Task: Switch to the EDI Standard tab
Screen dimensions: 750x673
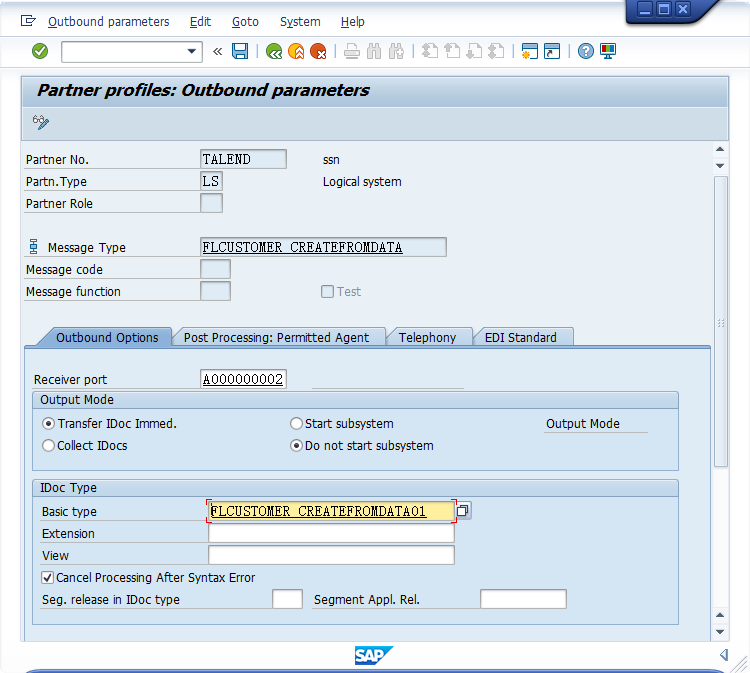Action: tap(520, 338)
